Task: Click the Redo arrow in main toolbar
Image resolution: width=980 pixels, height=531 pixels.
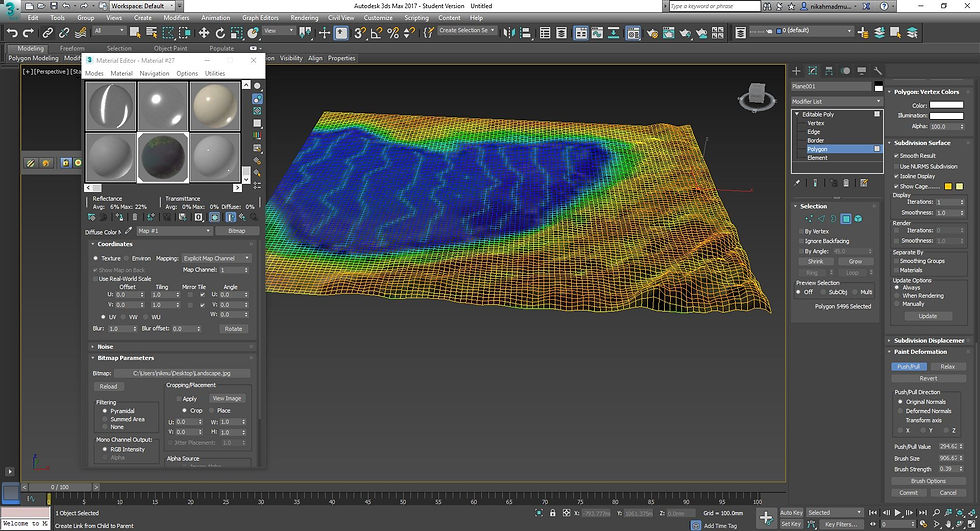Action: 28,33
